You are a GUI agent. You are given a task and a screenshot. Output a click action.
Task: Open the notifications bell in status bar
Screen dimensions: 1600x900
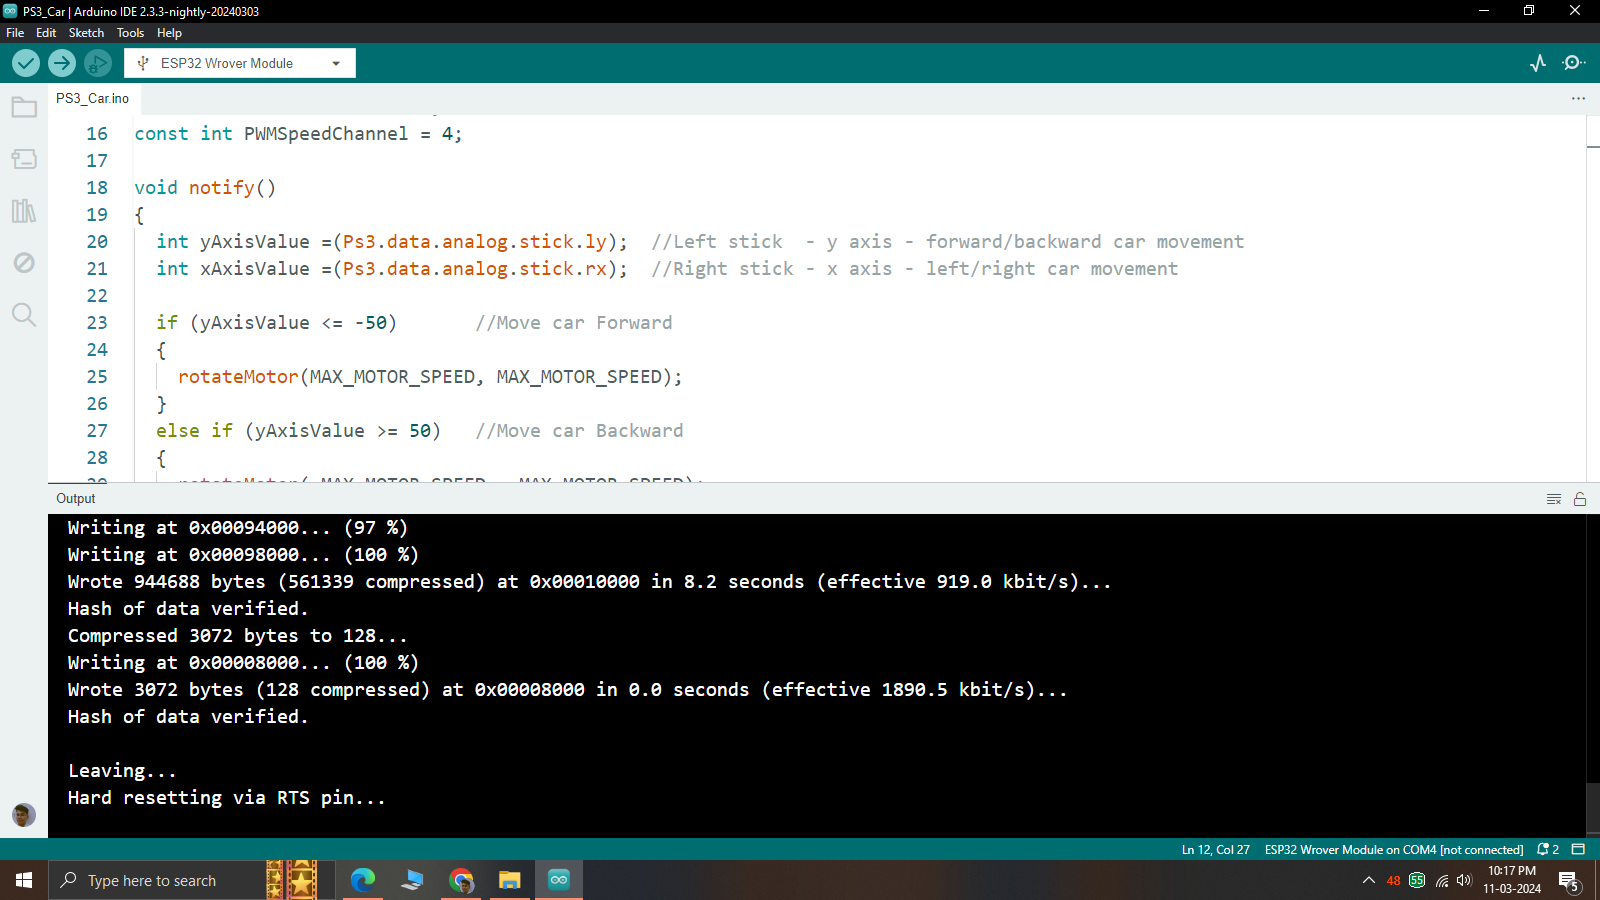coord(1548,850)
